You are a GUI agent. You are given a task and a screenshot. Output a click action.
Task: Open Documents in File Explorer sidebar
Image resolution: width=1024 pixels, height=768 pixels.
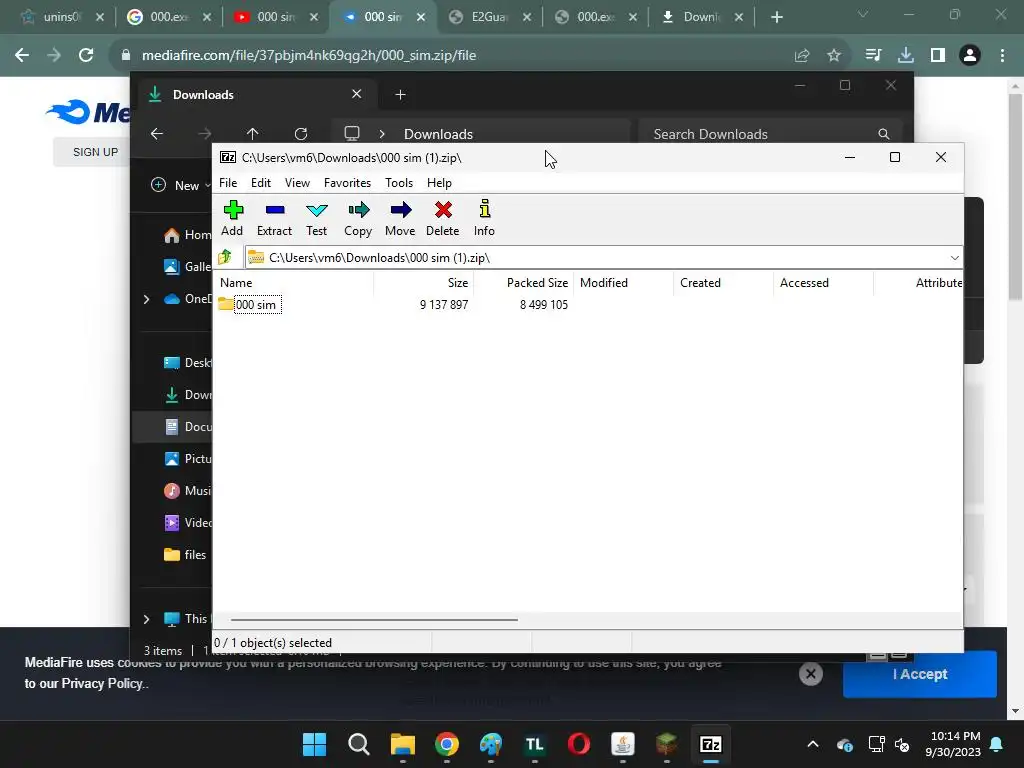[187, 427]
